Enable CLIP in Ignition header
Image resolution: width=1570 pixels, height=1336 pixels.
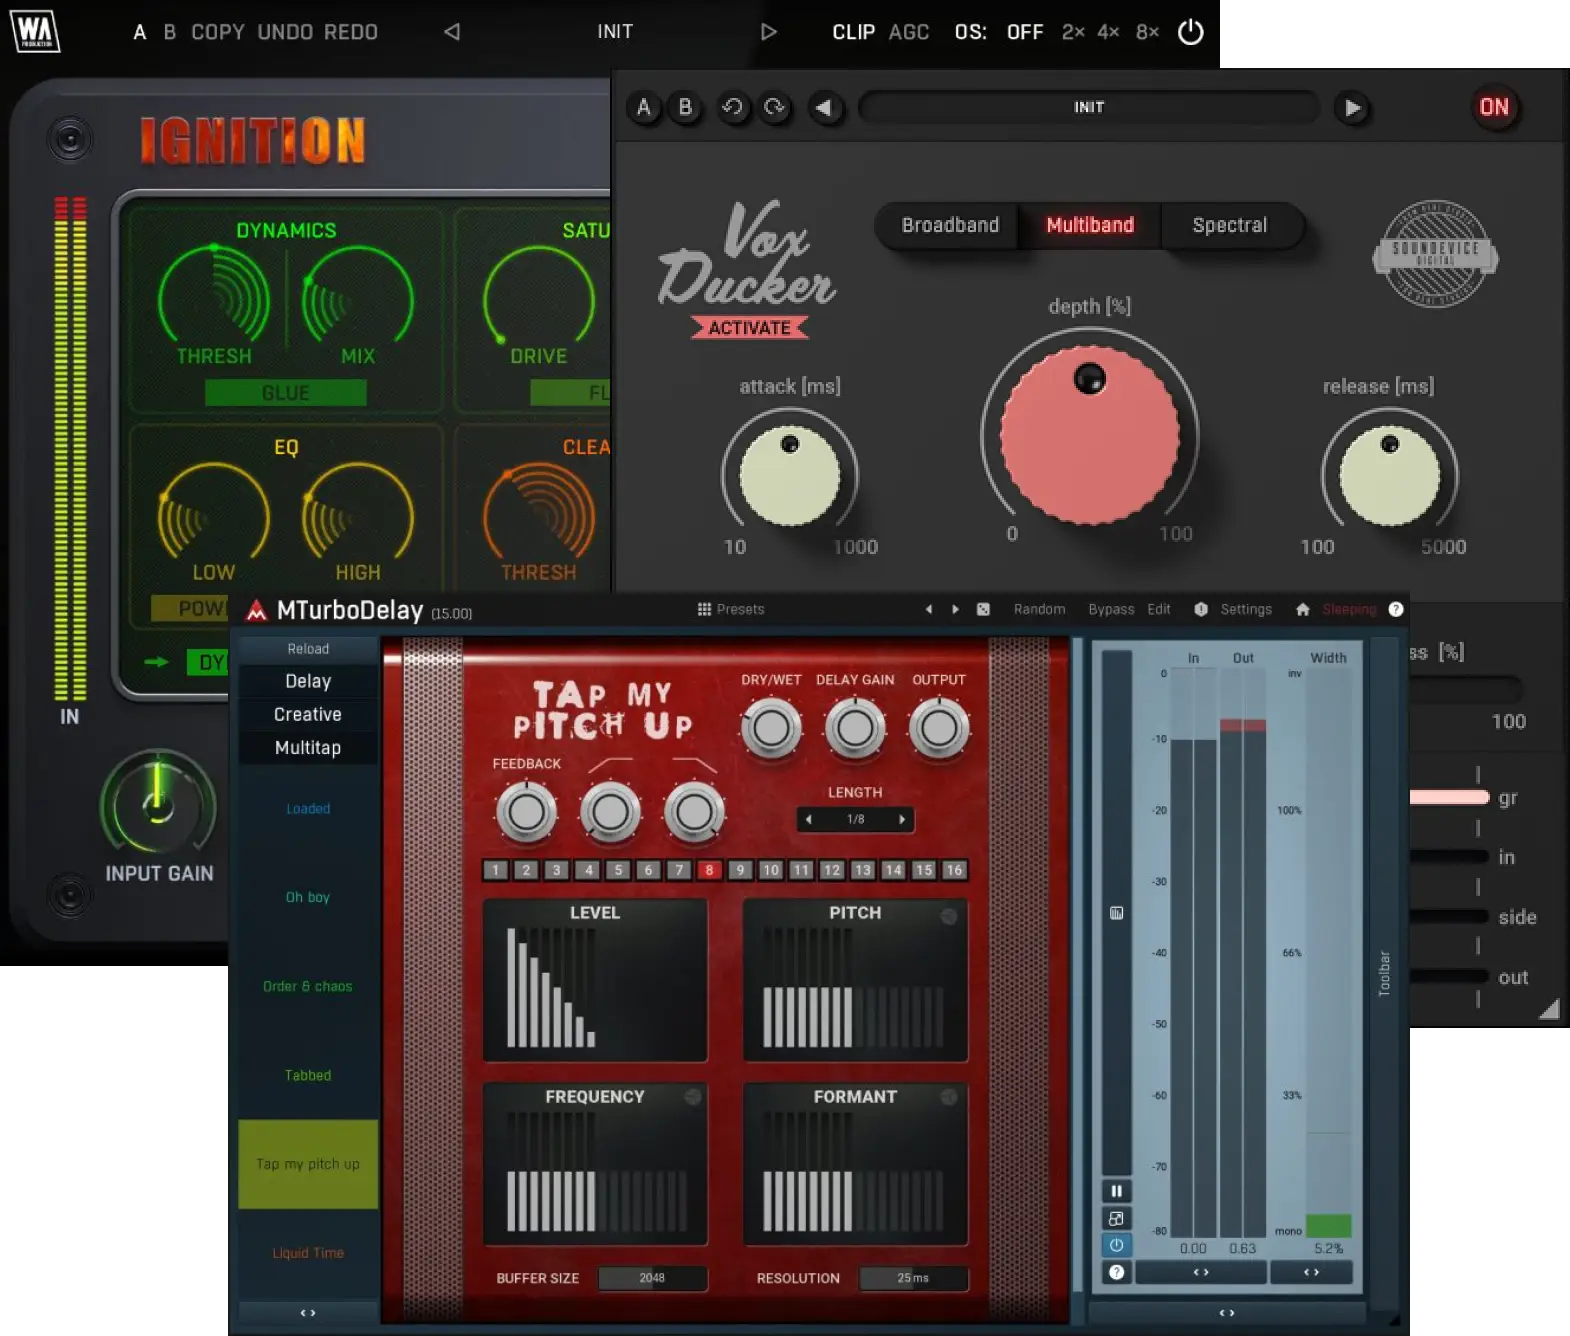[x=853, y=32]
